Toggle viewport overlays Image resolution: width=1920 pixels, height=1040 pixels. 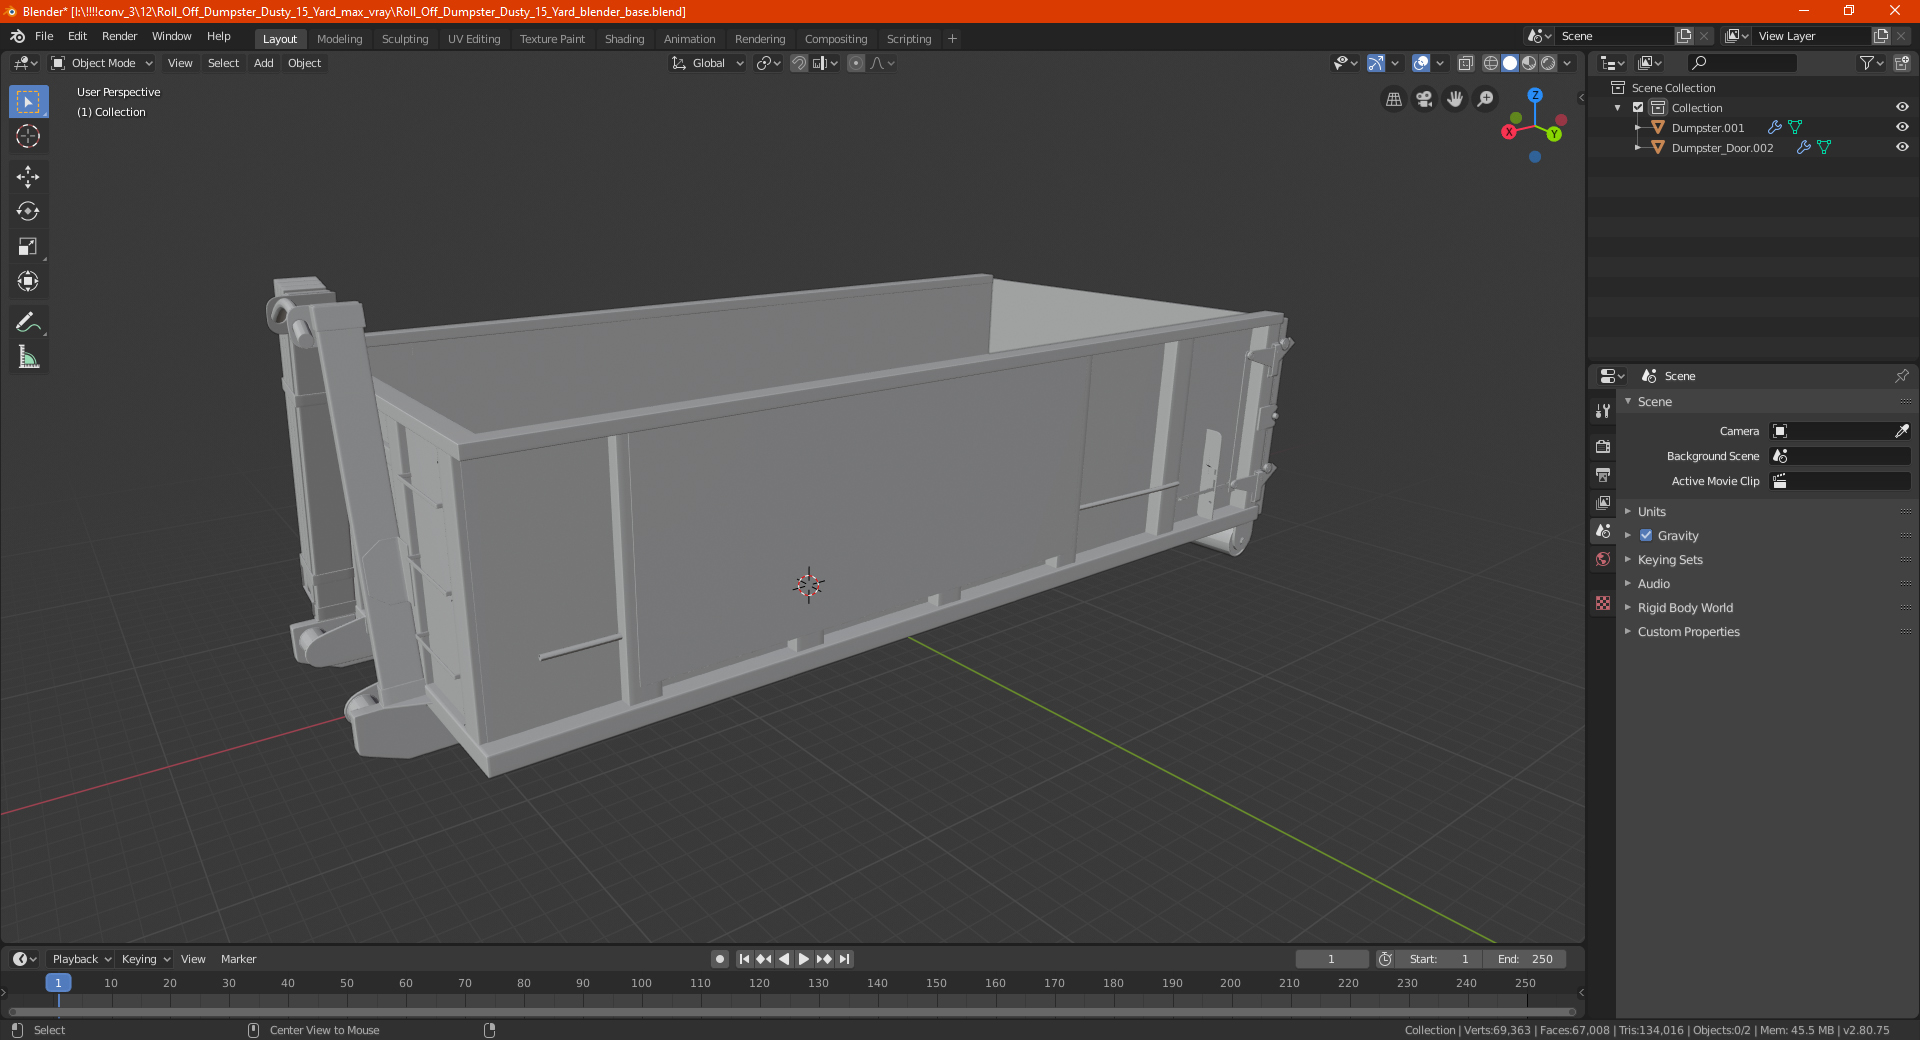(x=1421, y=63)
